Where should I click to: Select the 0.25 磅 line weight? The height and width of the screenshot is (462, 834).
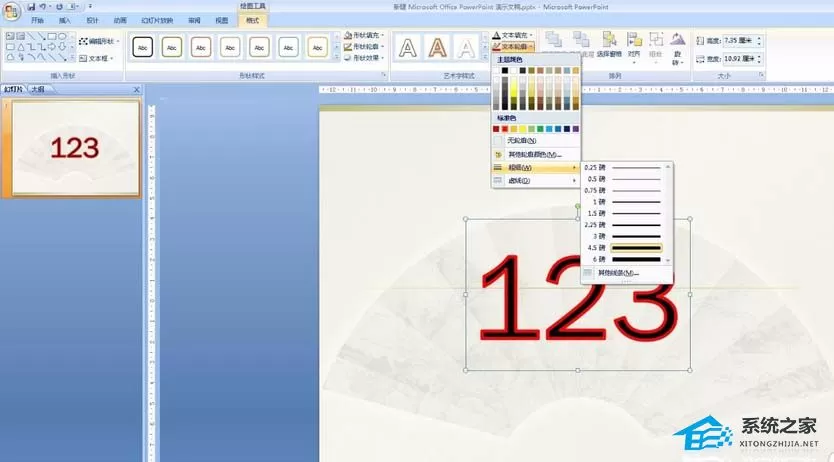pyautogui.click(x=623, y=167)
